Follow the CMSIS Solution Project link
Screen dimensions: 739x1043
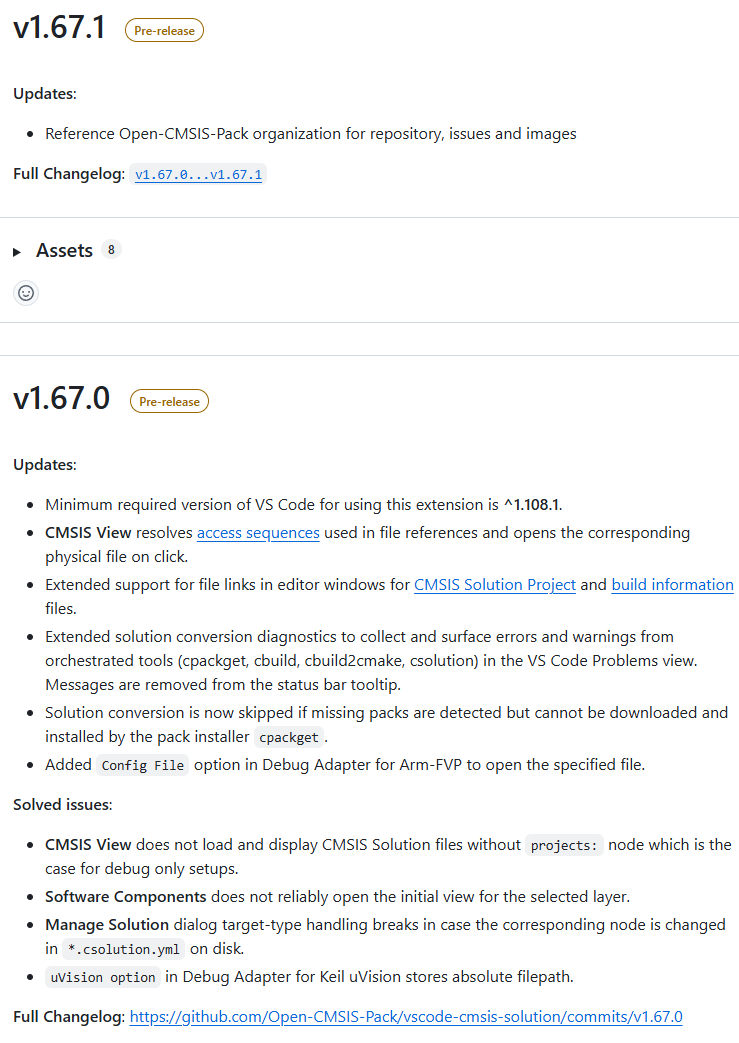pos(495,584)
